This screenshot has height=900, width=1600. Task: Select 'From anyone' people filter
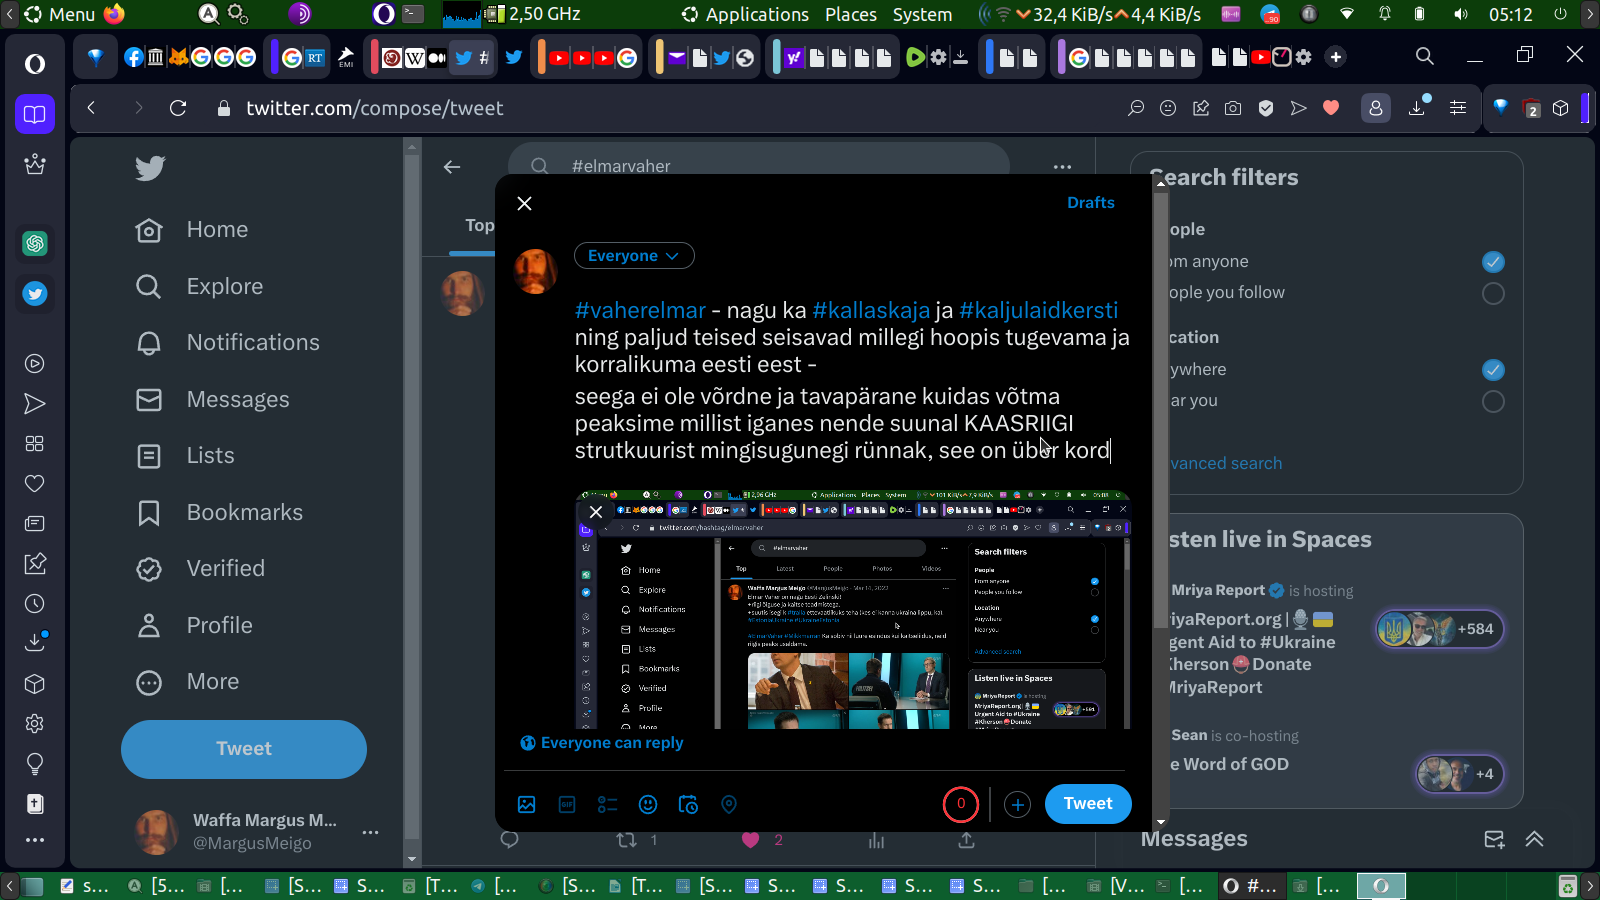coord(1493,262)
